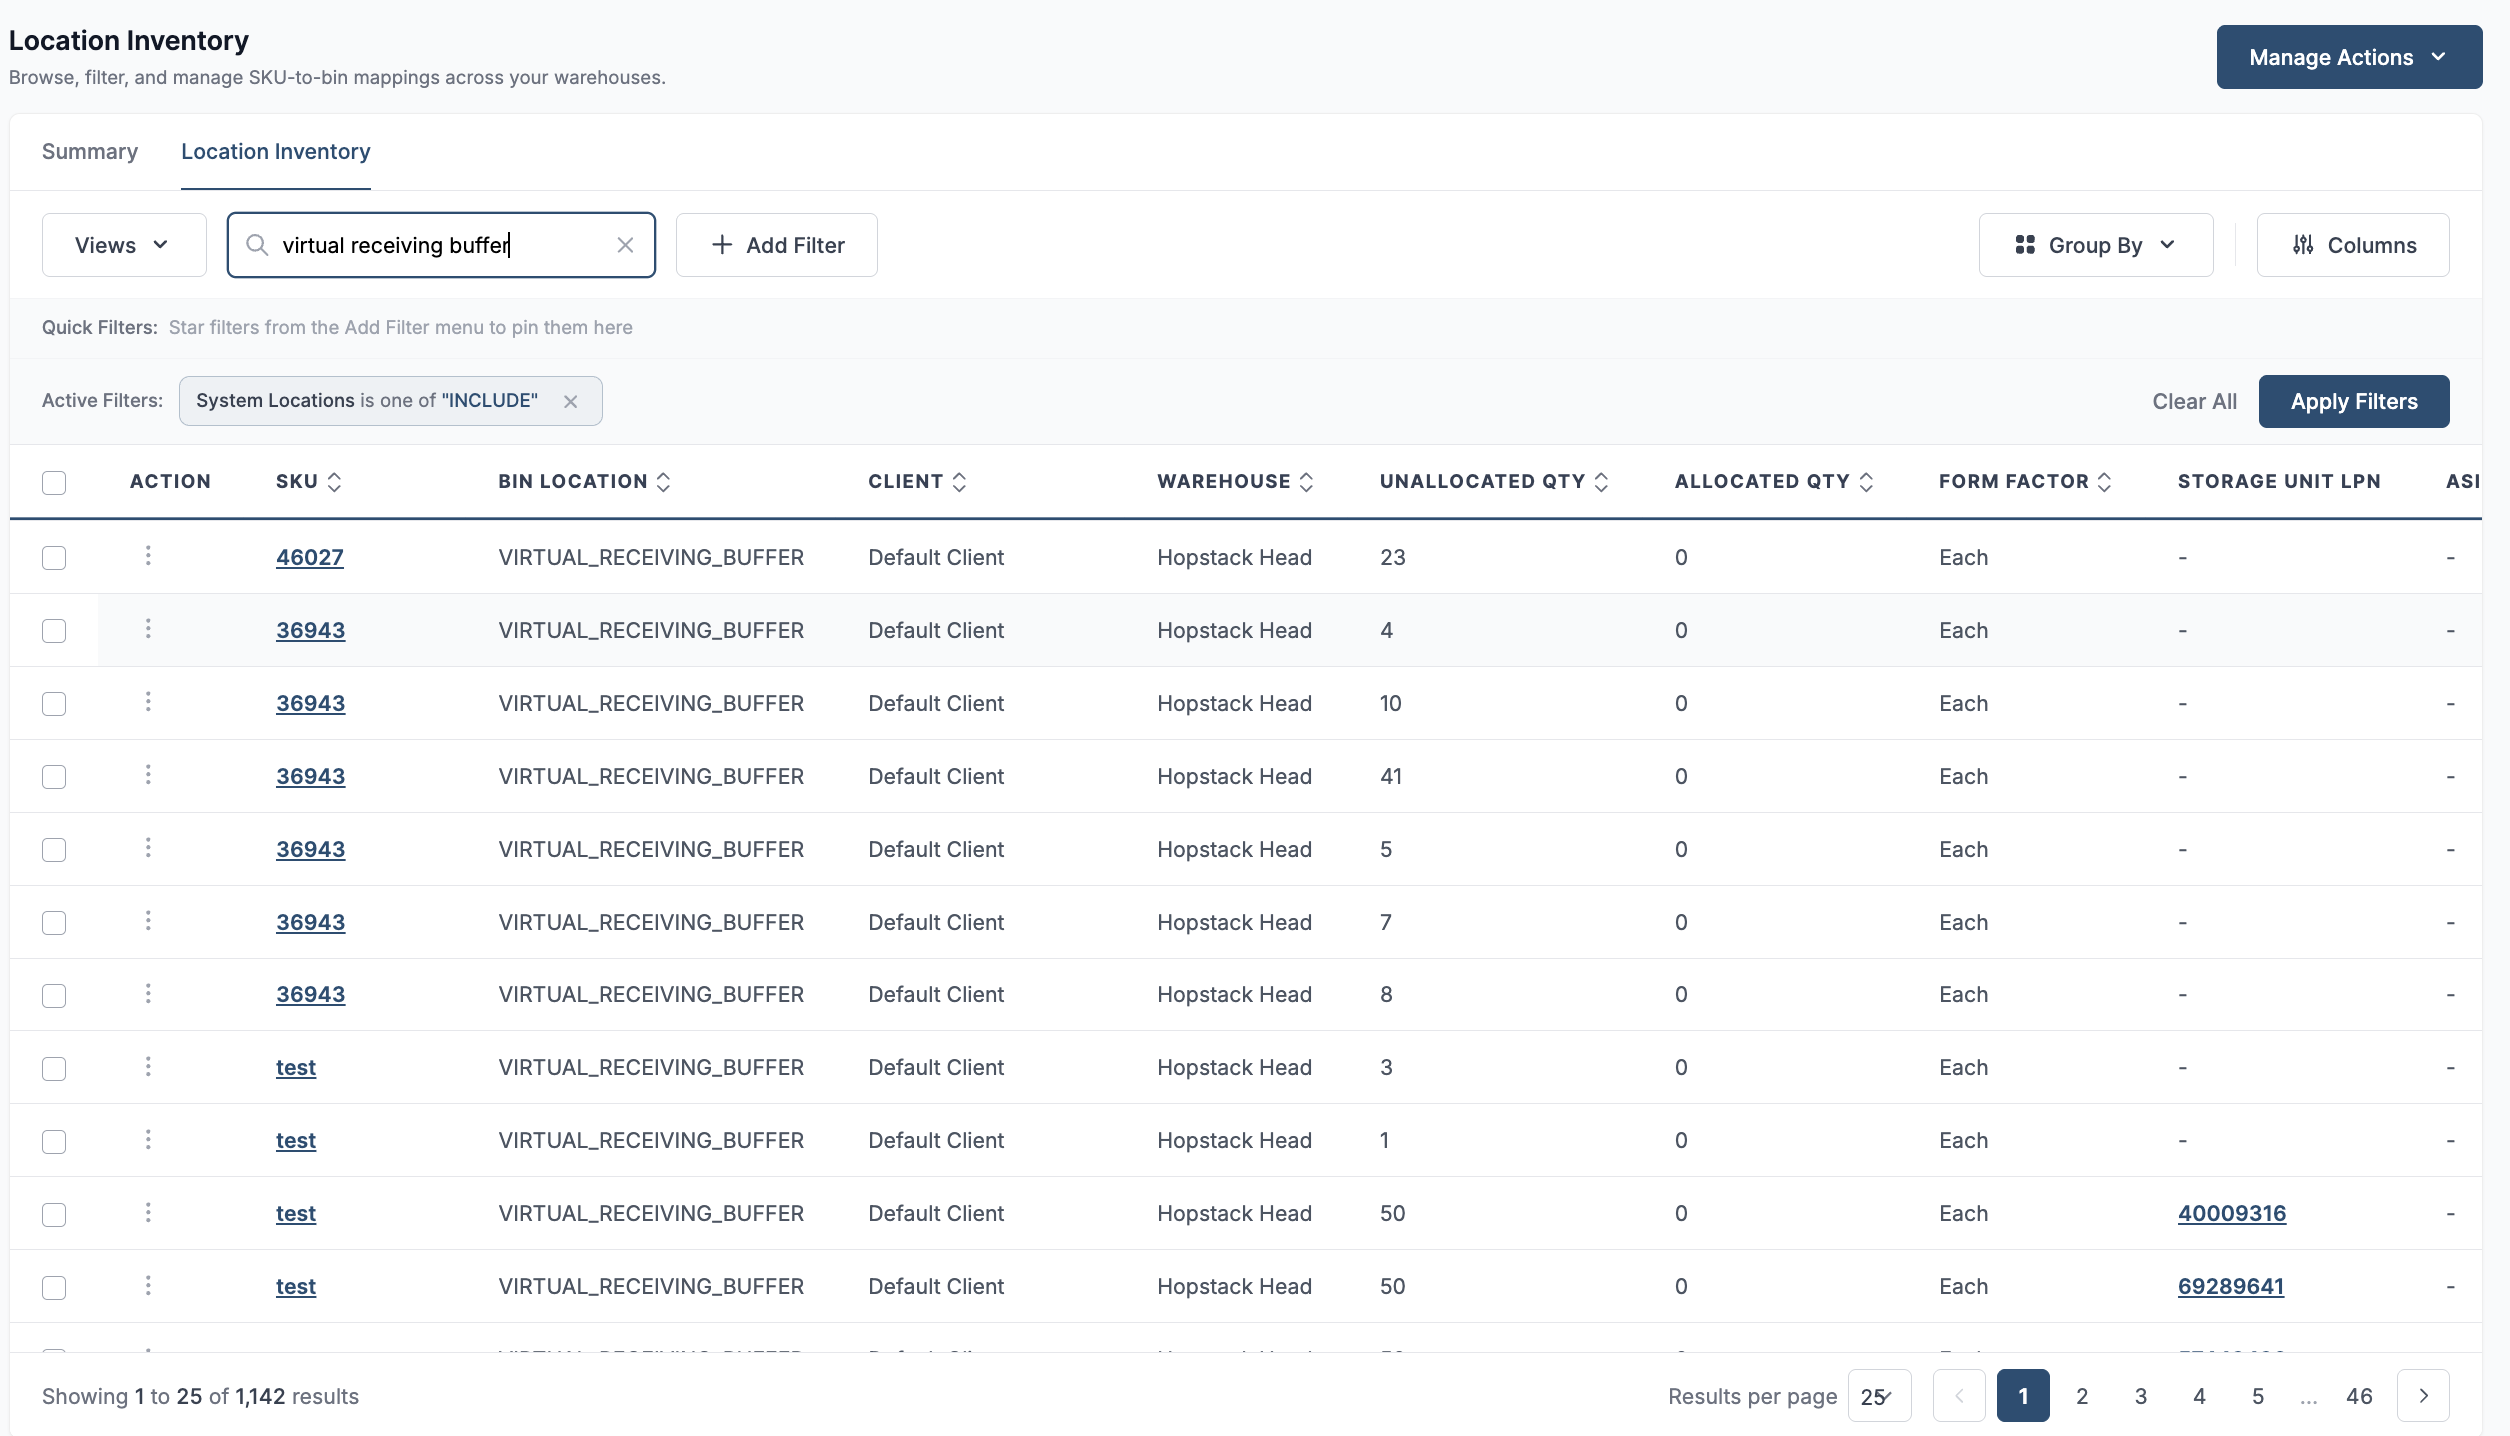This screenshot has width=2510, height=1436.
Task: Go to next page with right arrow
Action: pyautogui.click(x=2423, y=1396)
